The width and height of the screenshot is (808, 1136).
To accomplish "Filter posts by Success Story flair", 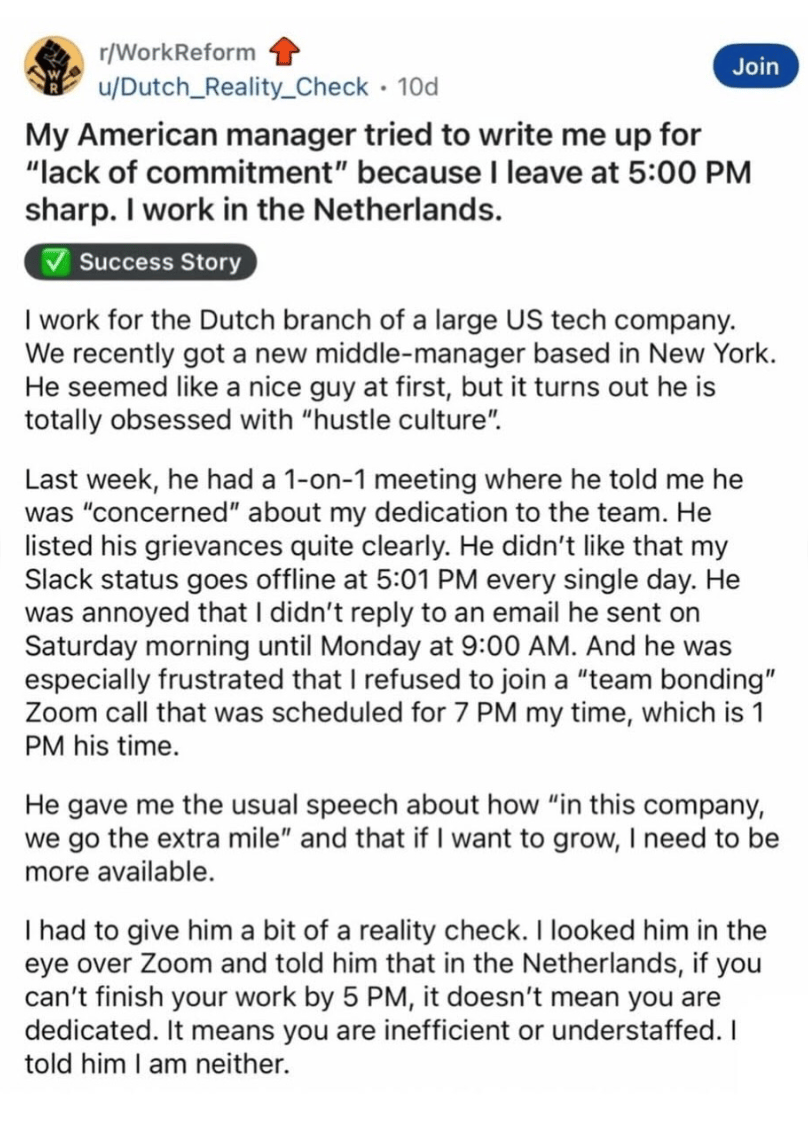I will (x=141, y=262).
